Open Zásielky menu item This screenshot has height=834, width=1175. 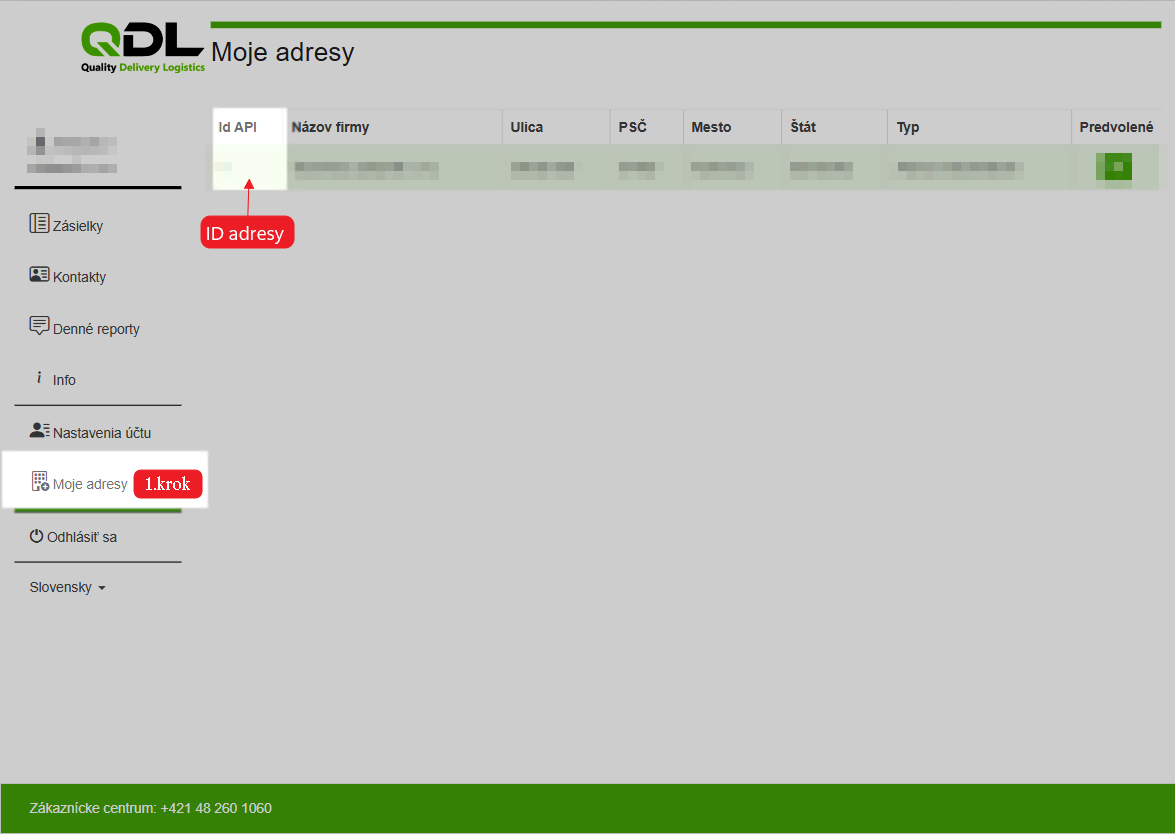tap(78, 226)
